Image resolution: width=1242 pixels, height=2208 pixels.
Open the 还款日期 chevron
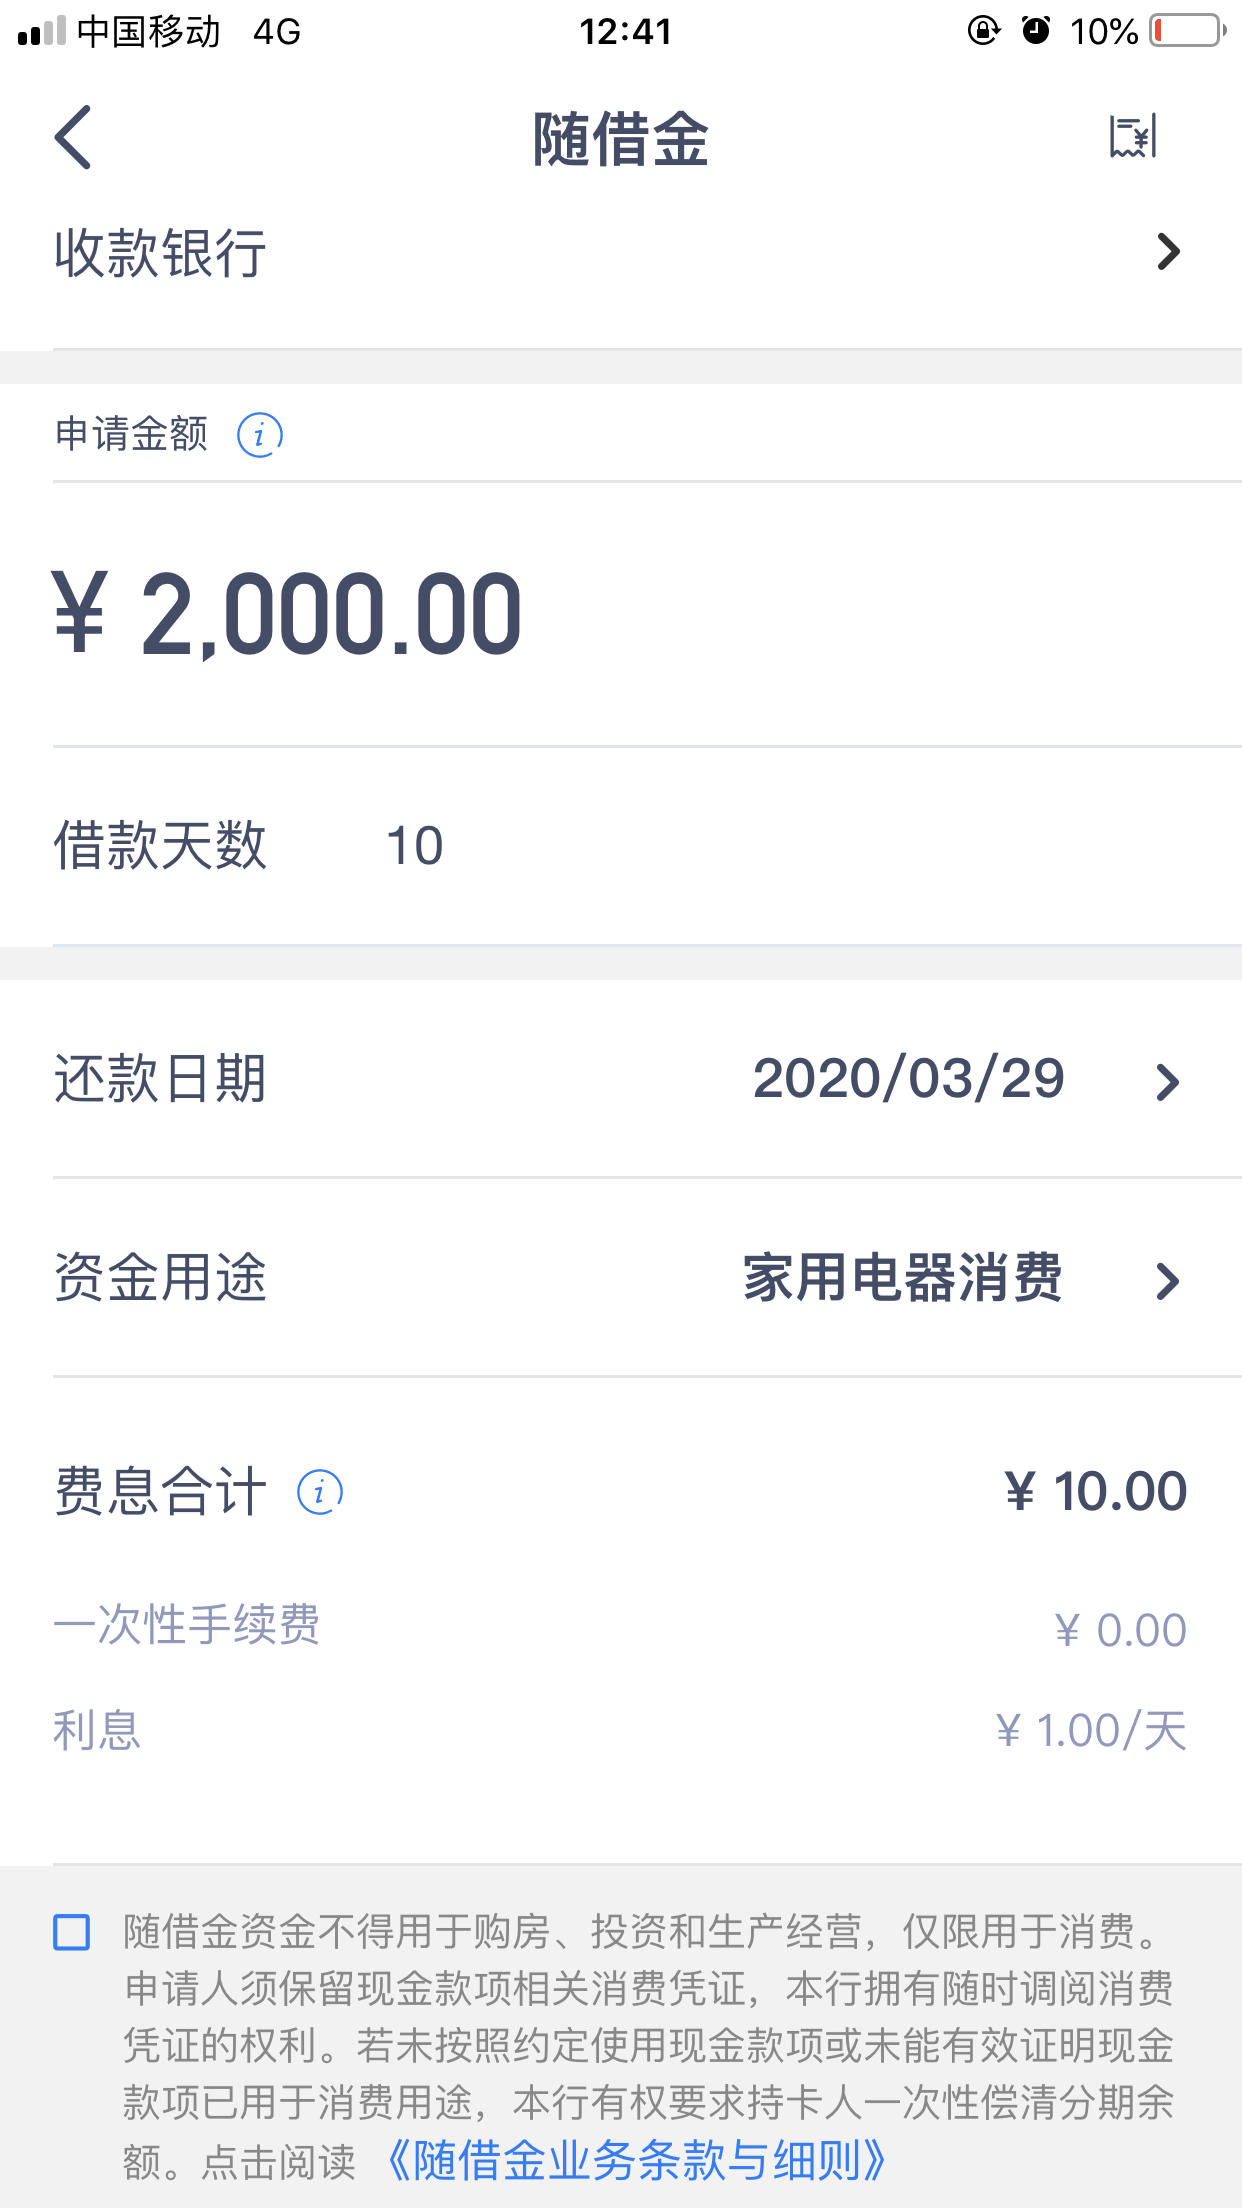pos(1168,1082)
